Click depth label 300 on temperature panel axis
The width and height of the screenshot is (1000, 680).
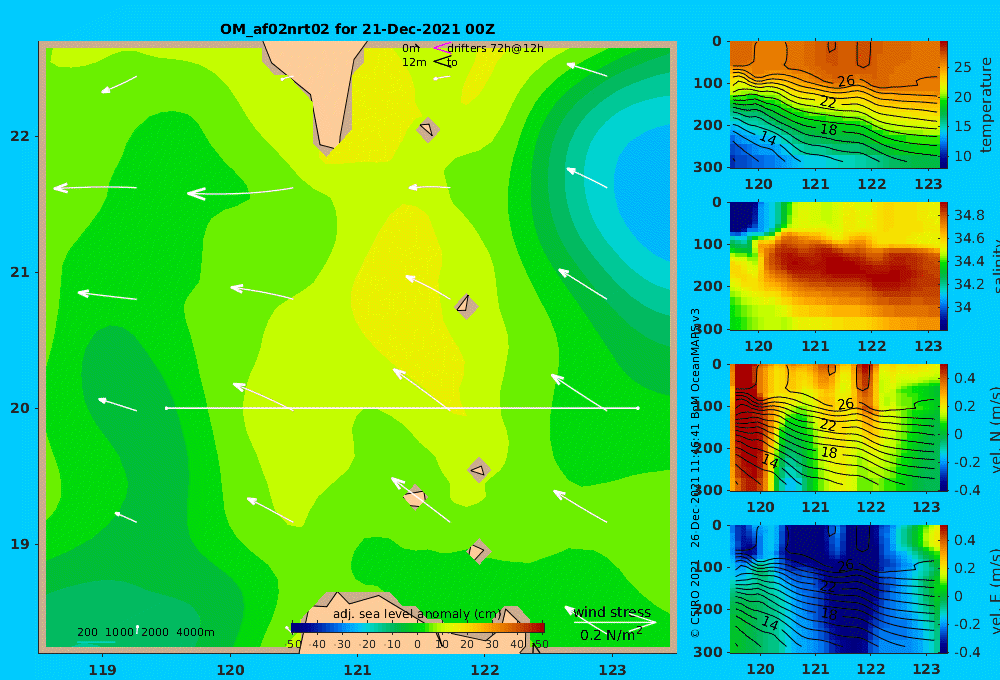point(708,167)
